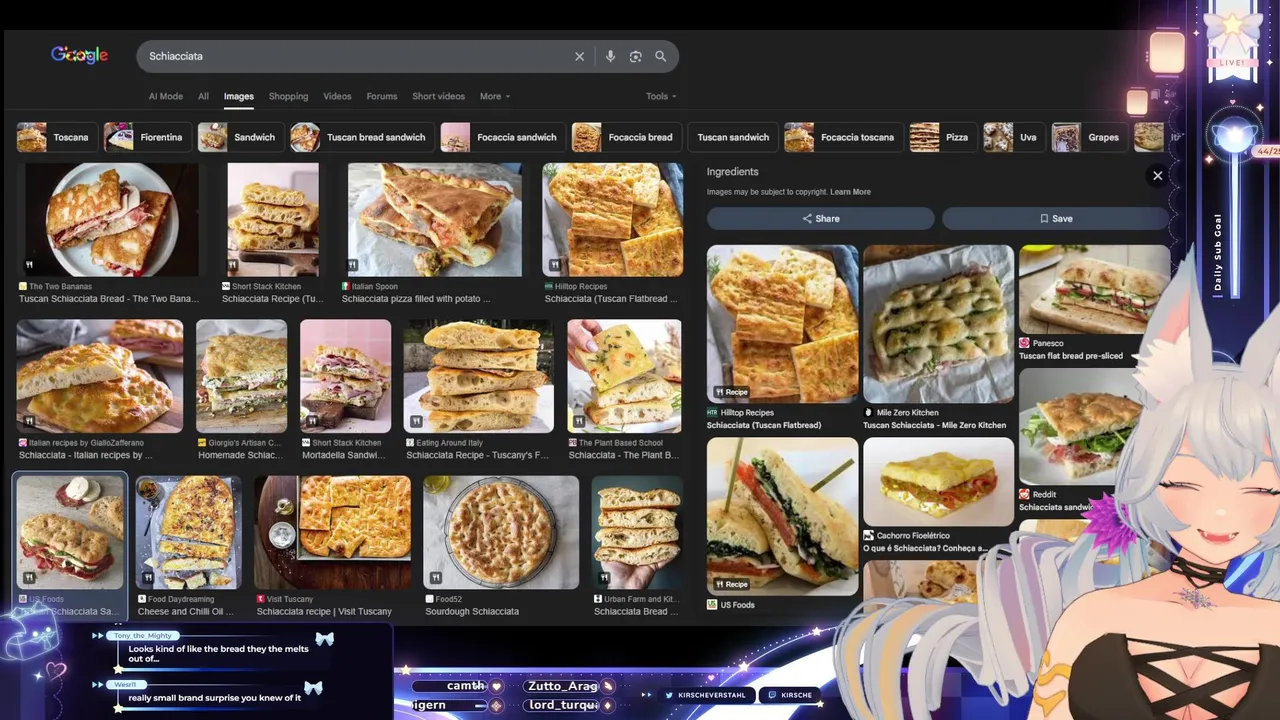Image resolution: width=1280 pixels, height=720 pixels.
Task: Open Italian Spoon pizza image result
Action: pyautogui.click(x=434, y=220)
